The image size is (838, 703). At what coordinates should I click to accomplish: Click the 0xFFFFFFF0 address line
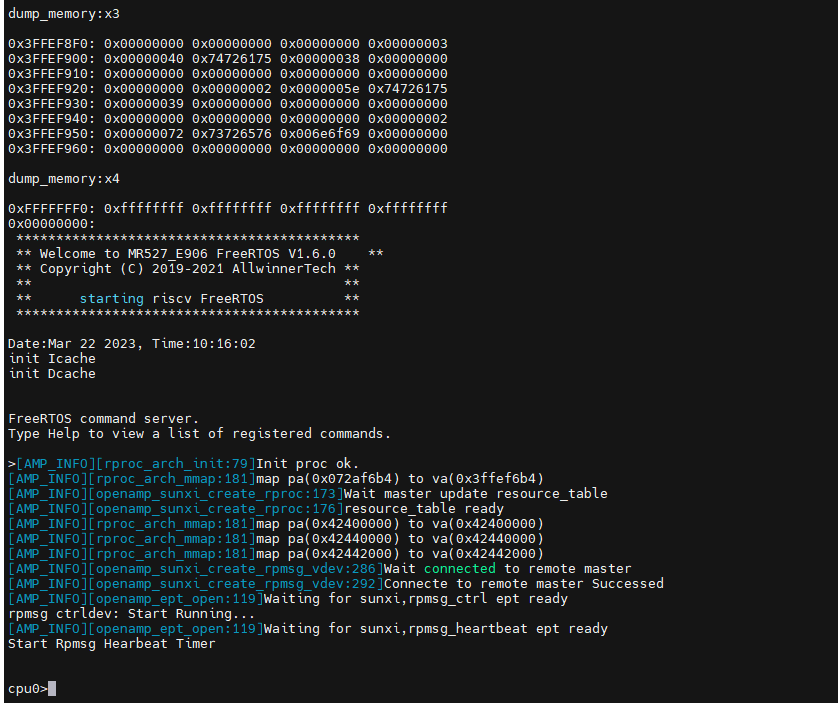pos(228,208)
